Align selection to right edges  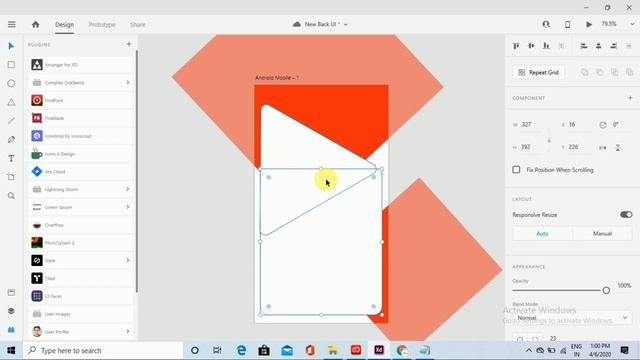(613, 46)
